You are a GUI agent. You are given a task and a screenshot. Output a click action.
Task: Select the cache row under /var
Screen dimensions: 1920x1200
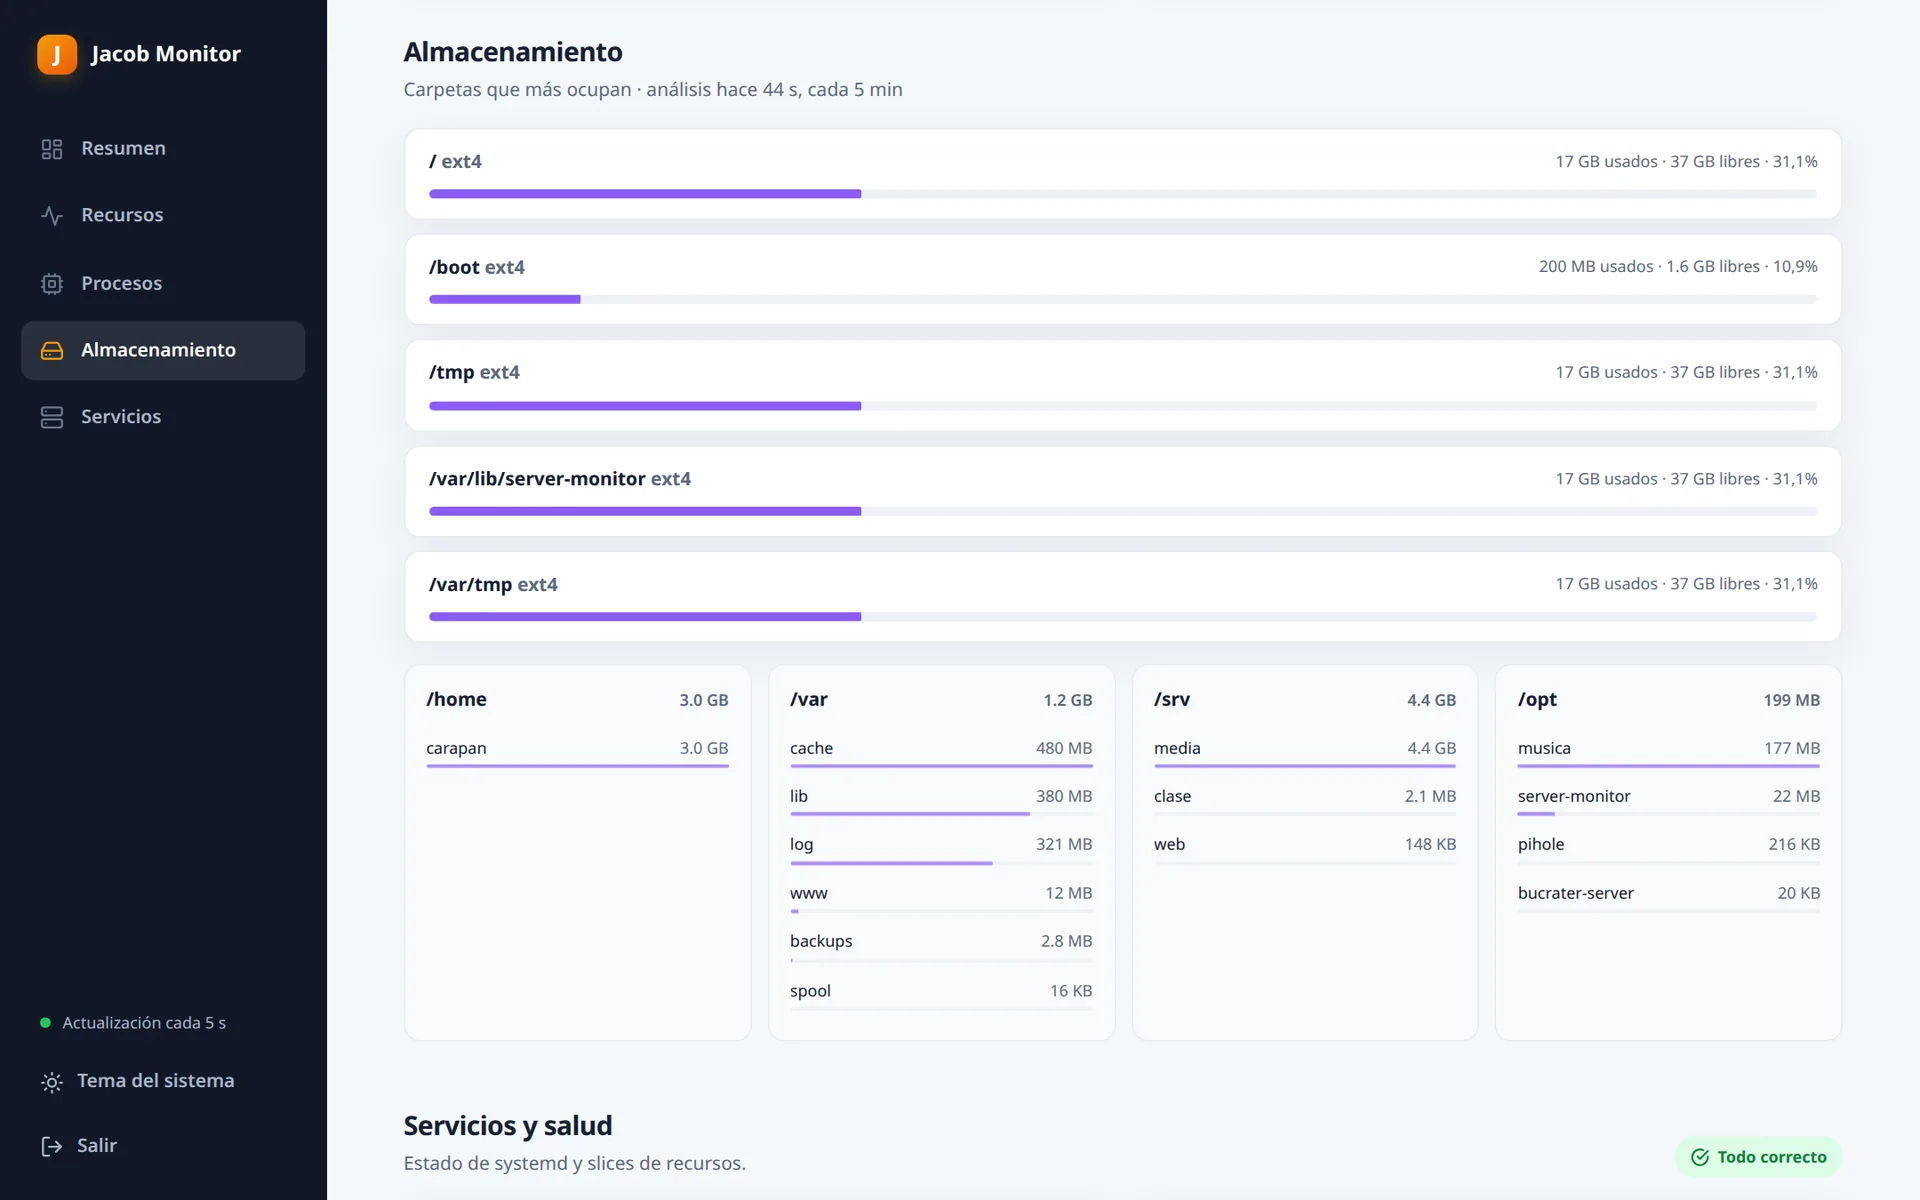click(941, 753)
